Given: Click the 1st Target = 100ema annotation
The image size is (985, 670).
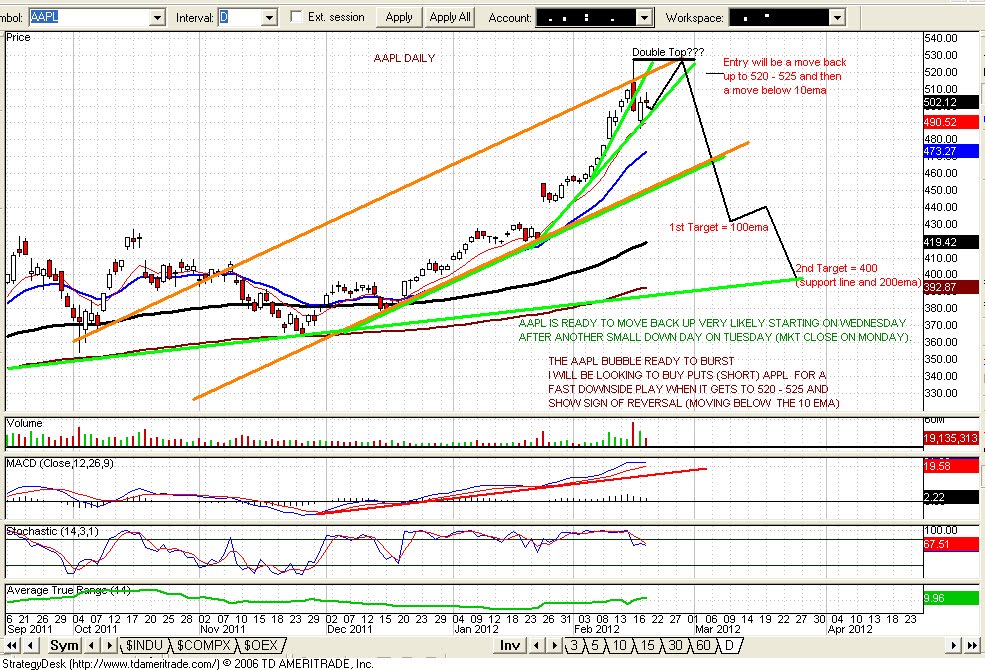Looking at the screenshot, I should pos(719,227).
